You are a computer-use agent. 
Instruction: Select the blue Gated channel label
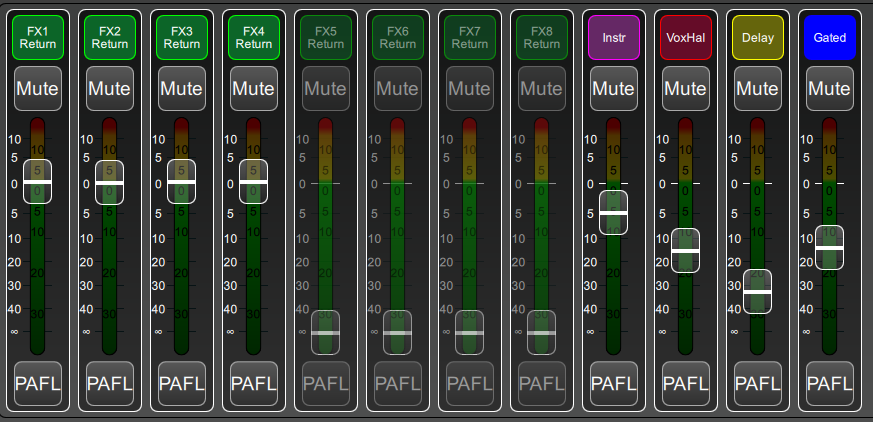click(829, 38)
